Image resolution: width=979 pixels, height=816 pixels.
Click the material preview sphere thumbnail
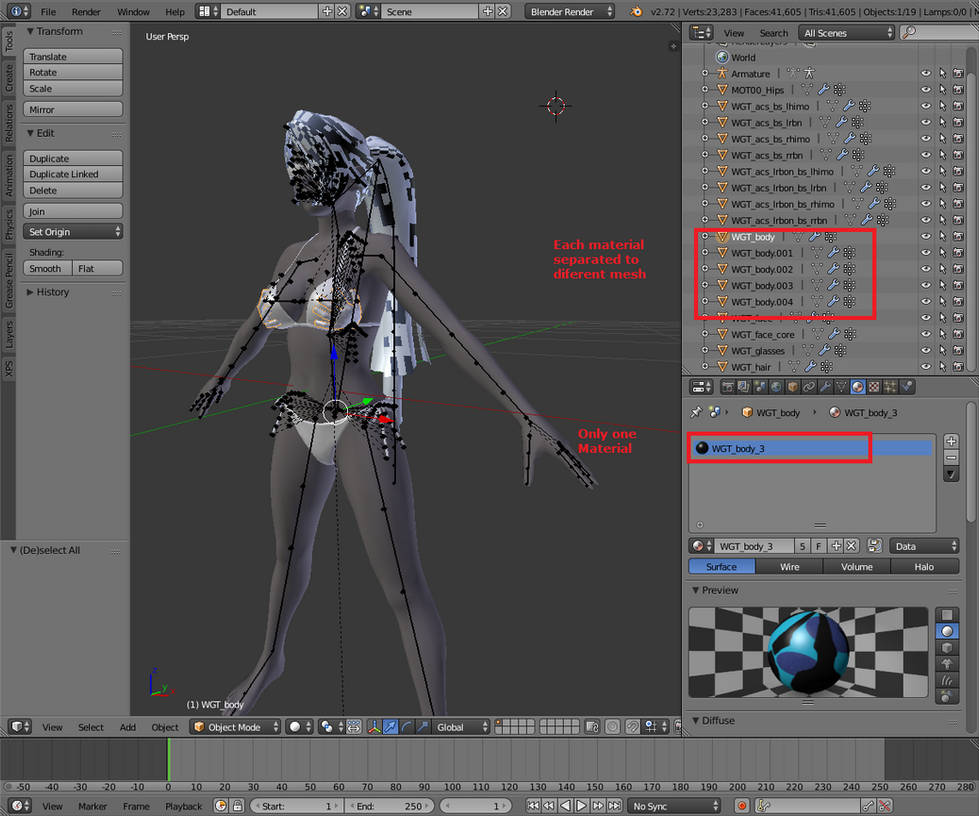point(808,652)
